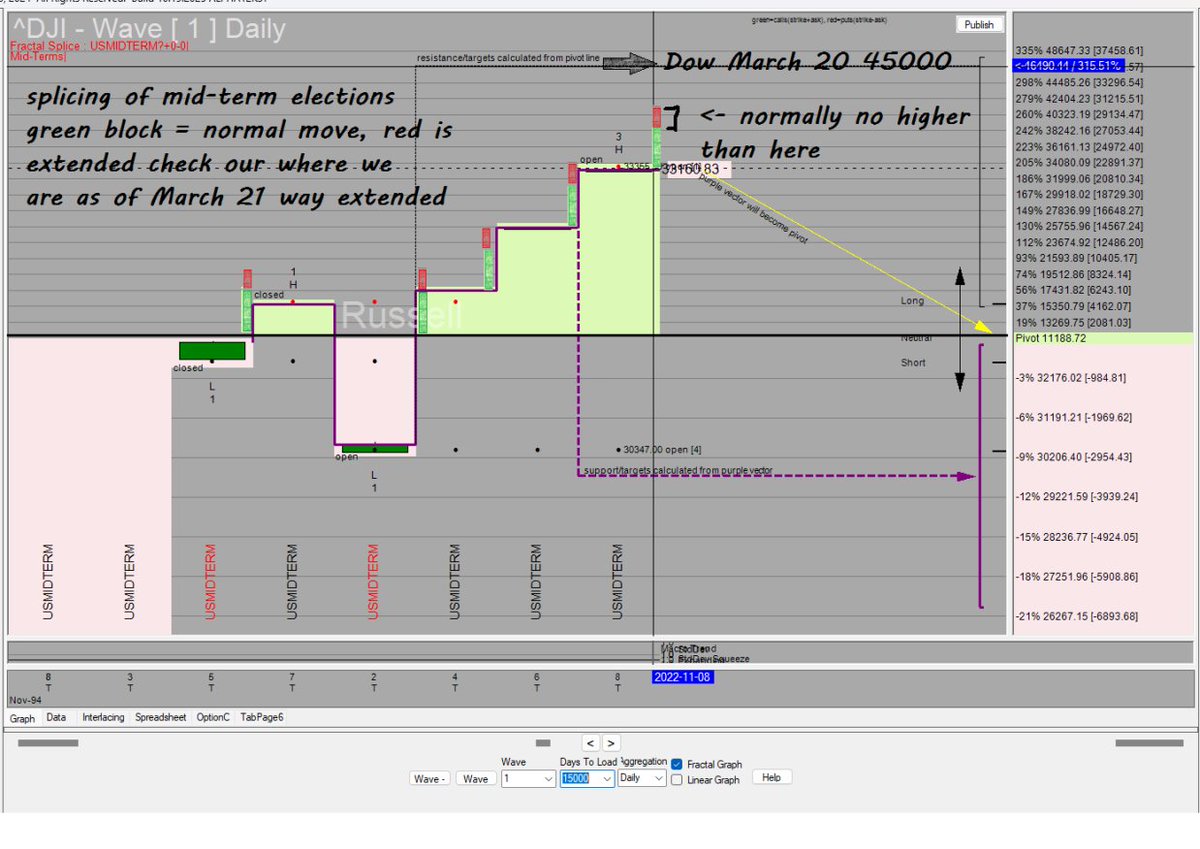The width and height of the screenshot is (1200, 849).
Task: Enable the Linear Graph checkbox
Action: click(678, 779)
